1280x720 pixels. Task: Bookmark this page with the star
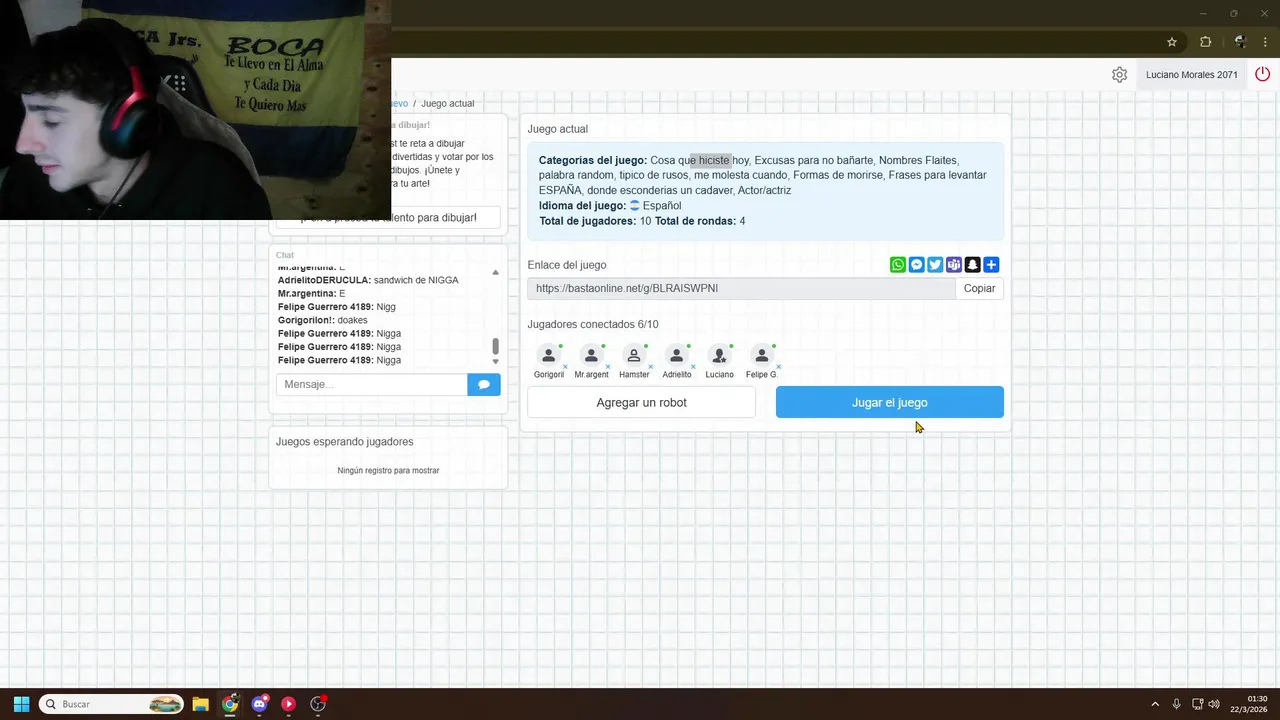[1172, 42]
